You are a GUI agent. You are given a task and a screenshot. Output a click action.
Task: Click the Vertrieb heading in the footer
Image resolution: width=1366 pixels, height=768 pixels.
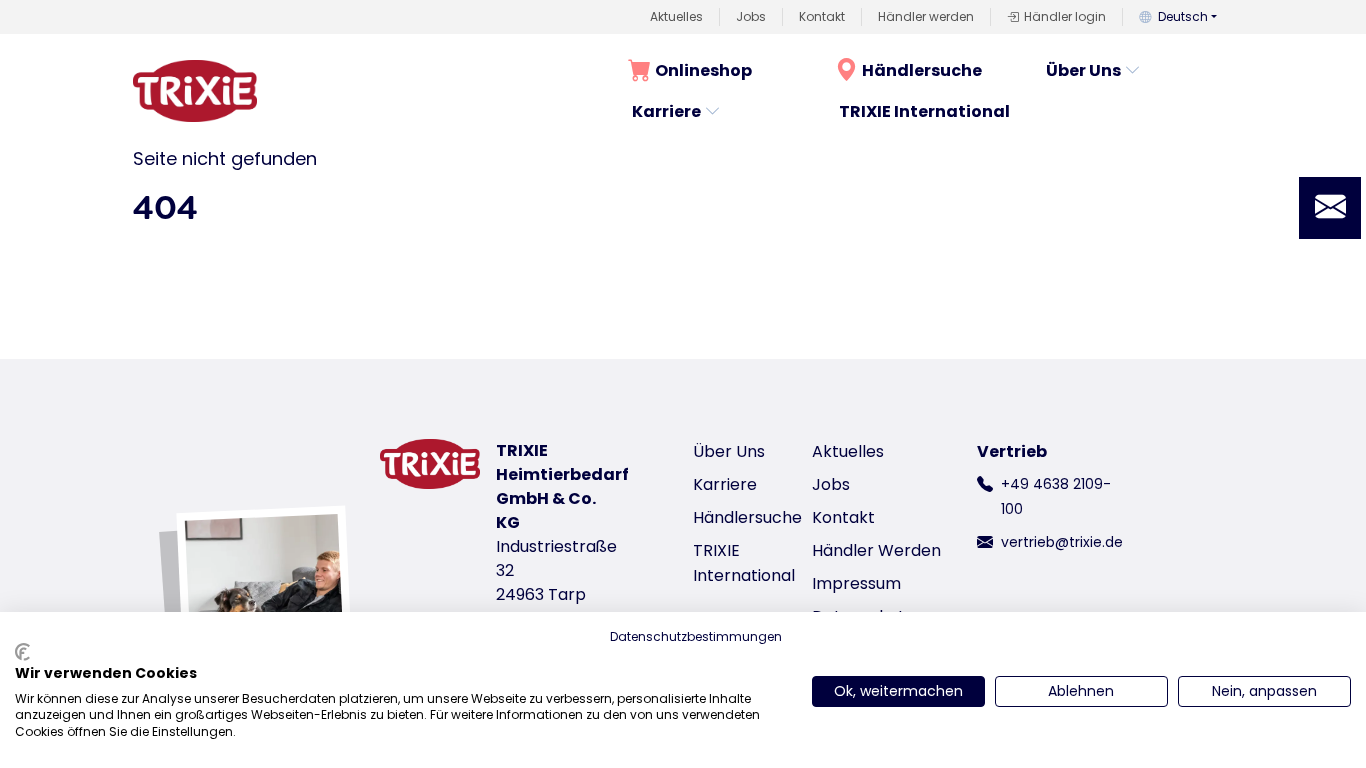point(1012,451)
